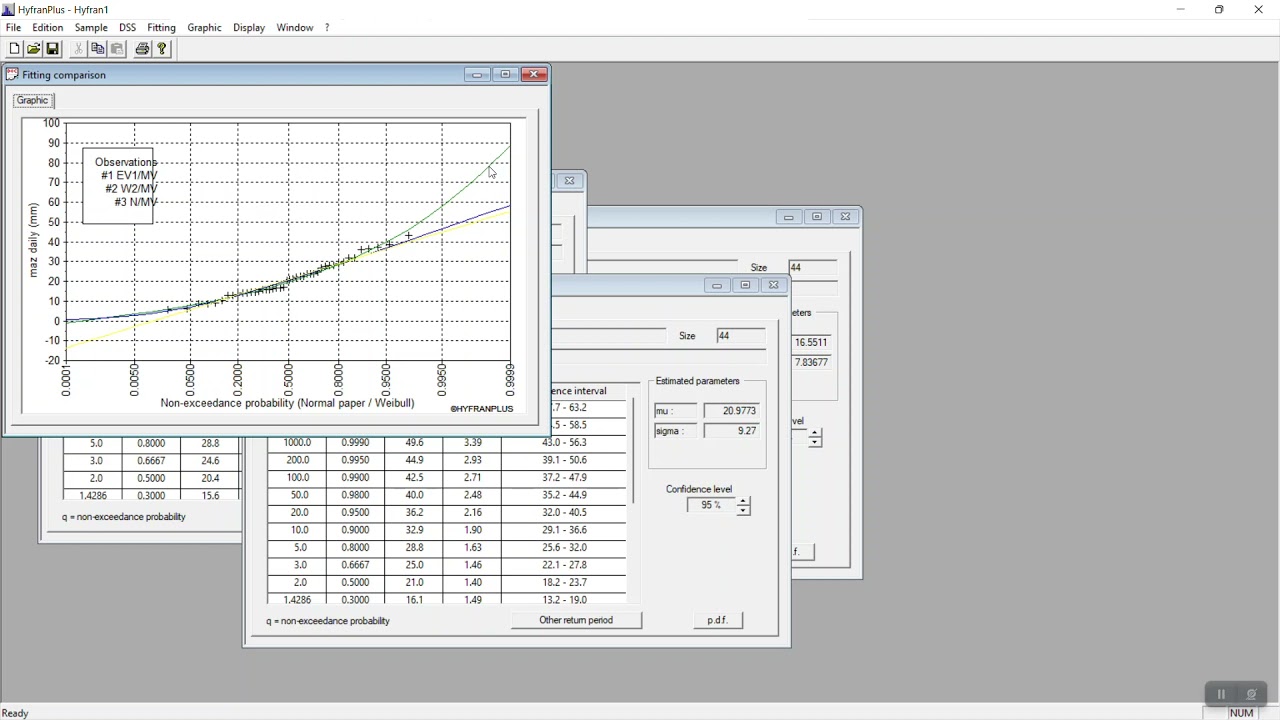
Task: Click the legend entry #1 EV1/MV
Action: click(129, 176)
